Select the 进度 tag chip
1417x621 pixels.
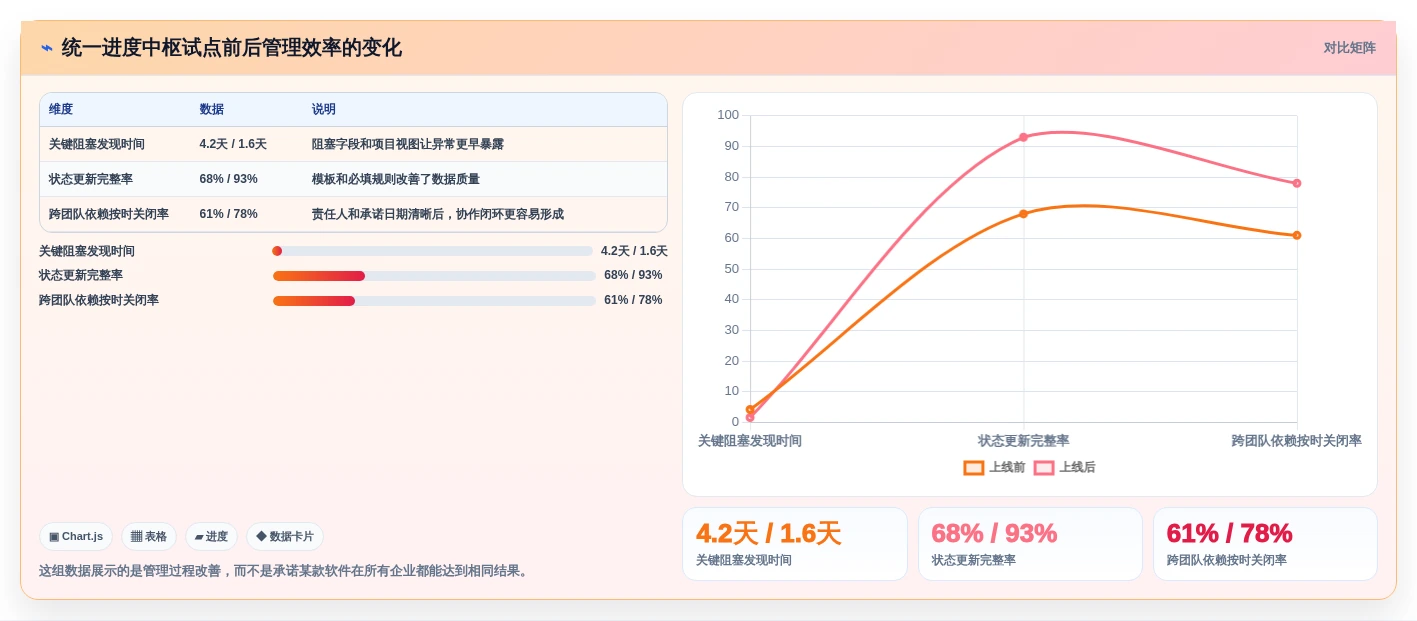click(211, 536)
